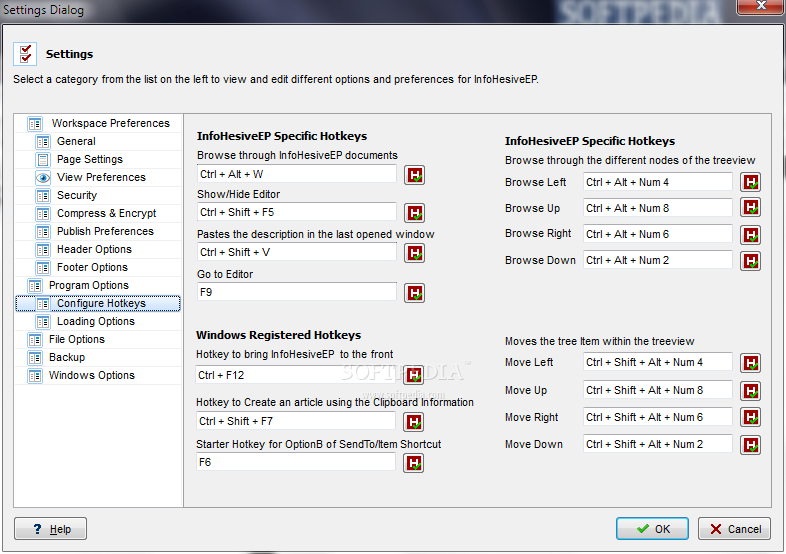Click the Settings checklist icon in header

25,54
